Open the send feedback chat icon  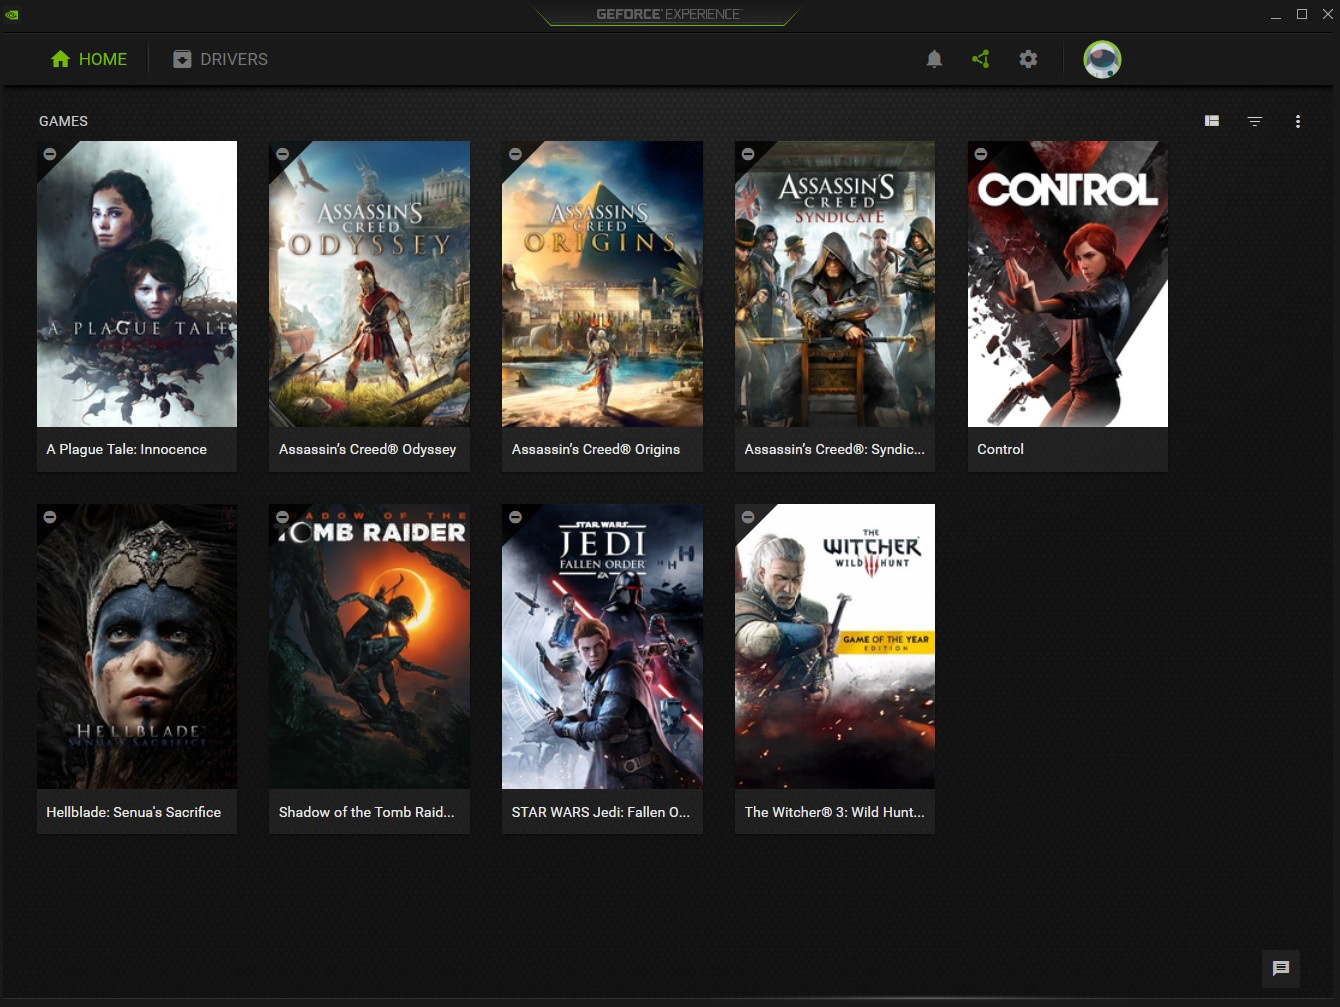coord(1281,968)
